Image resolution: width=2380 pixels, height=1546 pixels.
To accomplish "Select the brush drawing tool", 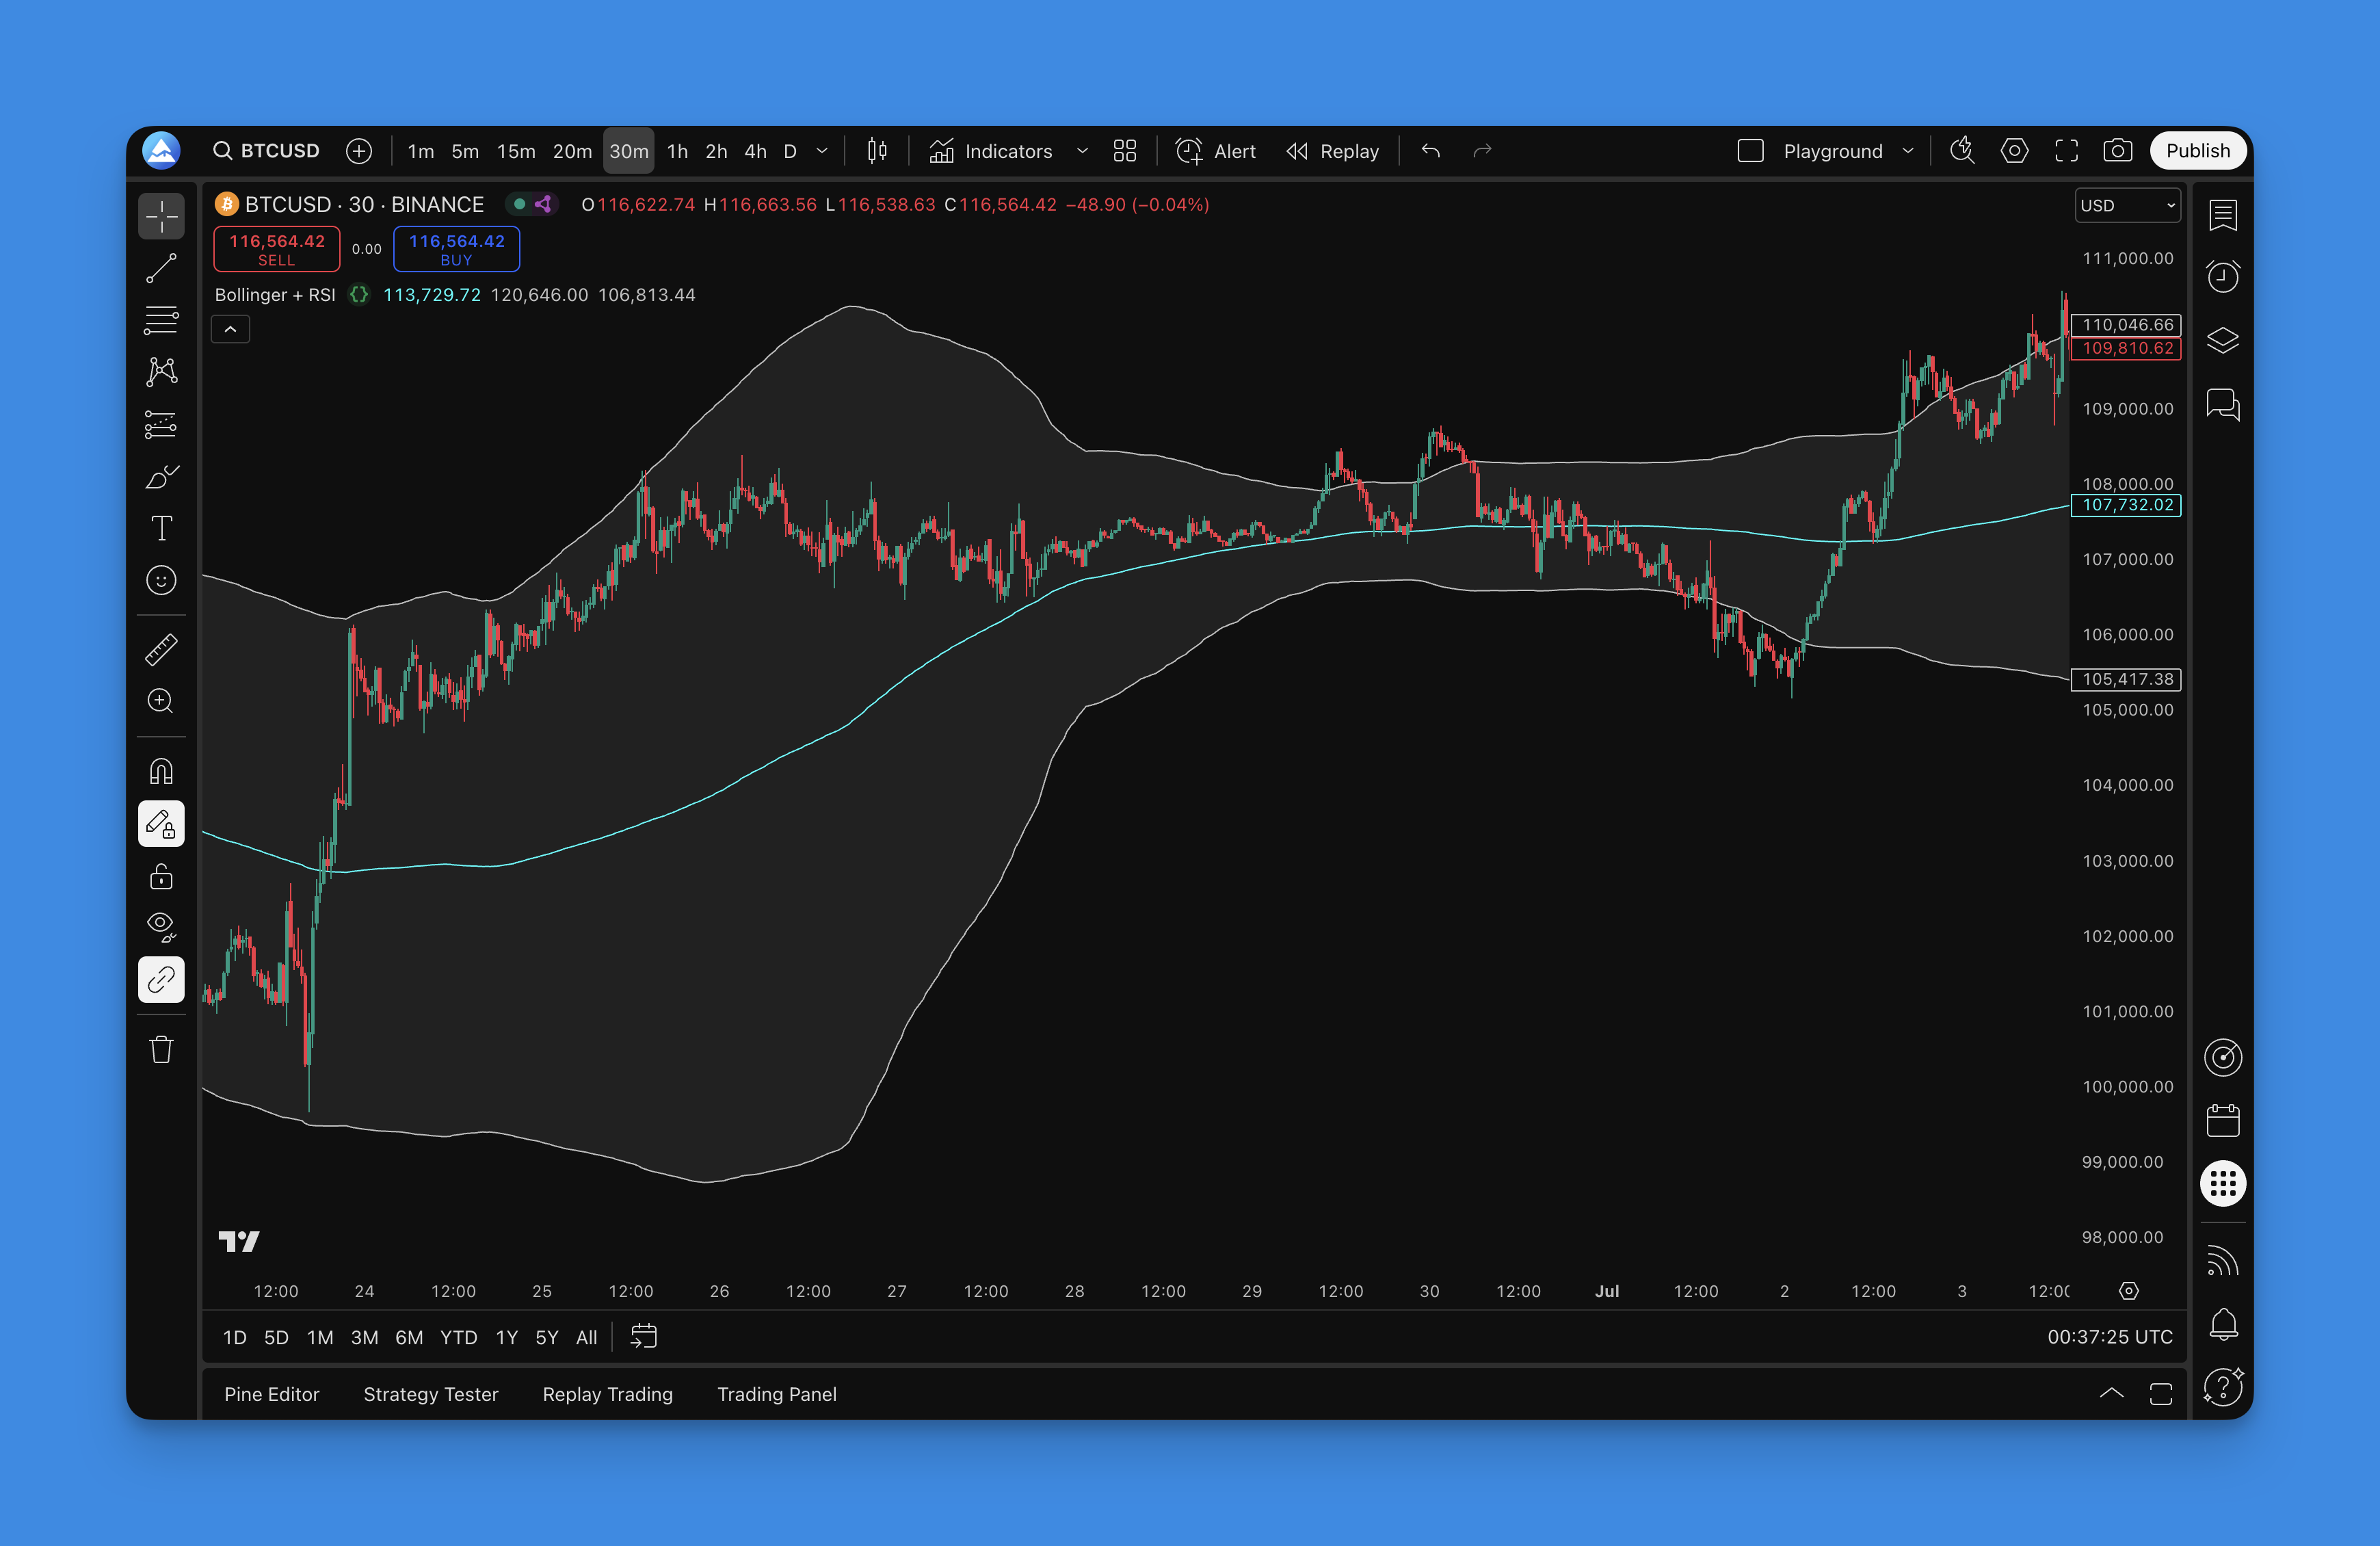I will (x=161, y=476).
